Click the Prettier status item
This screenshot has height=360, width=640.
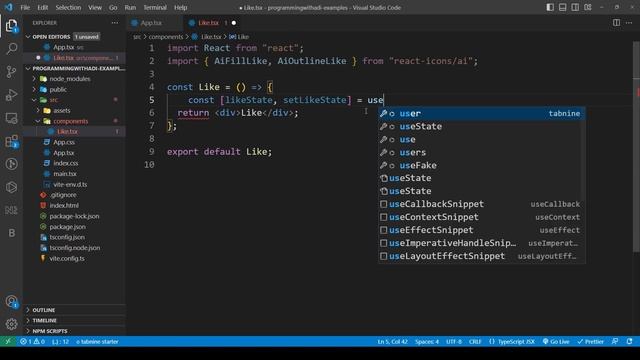pyautogui.click(x=590, y=342)
